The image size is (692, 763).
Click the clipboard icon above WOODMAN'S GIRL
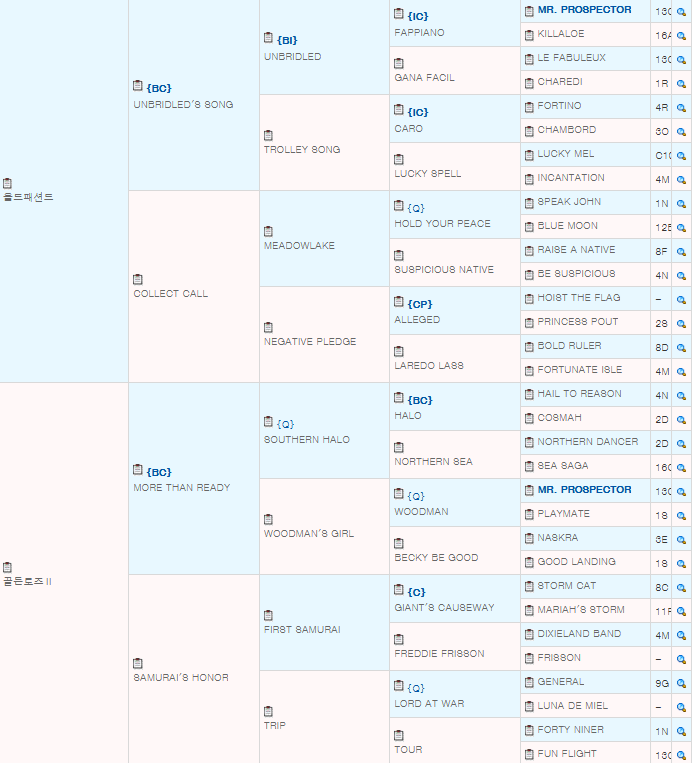268,519
